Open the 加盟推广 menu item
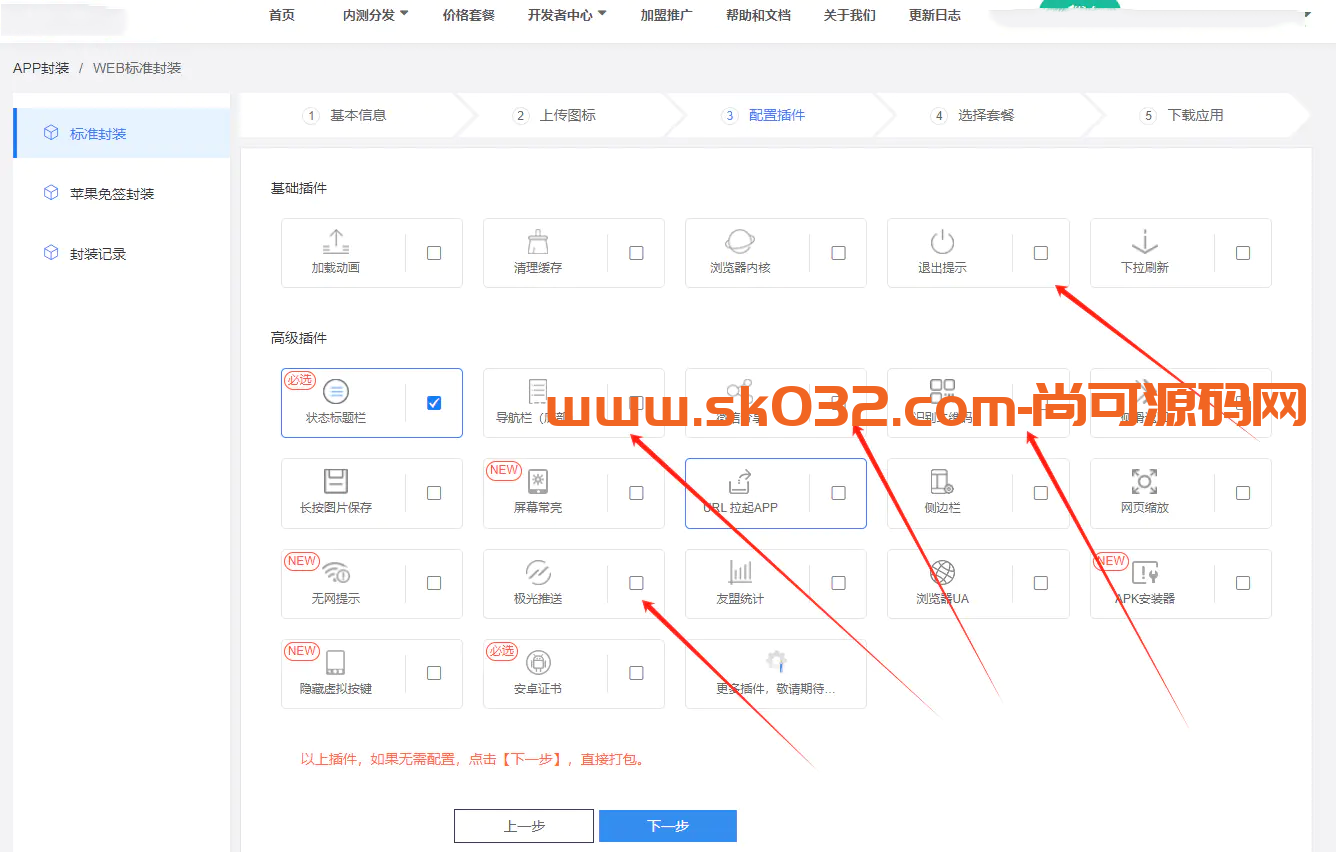Image resolution: width=1336 pixels, height=852 pixels. 666,15
